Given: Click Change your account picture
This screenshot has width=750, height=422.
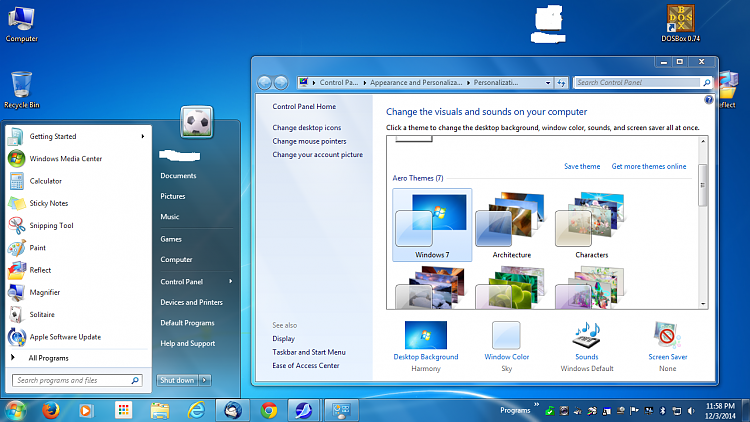Looking at the screenshot, I should 318,155.
